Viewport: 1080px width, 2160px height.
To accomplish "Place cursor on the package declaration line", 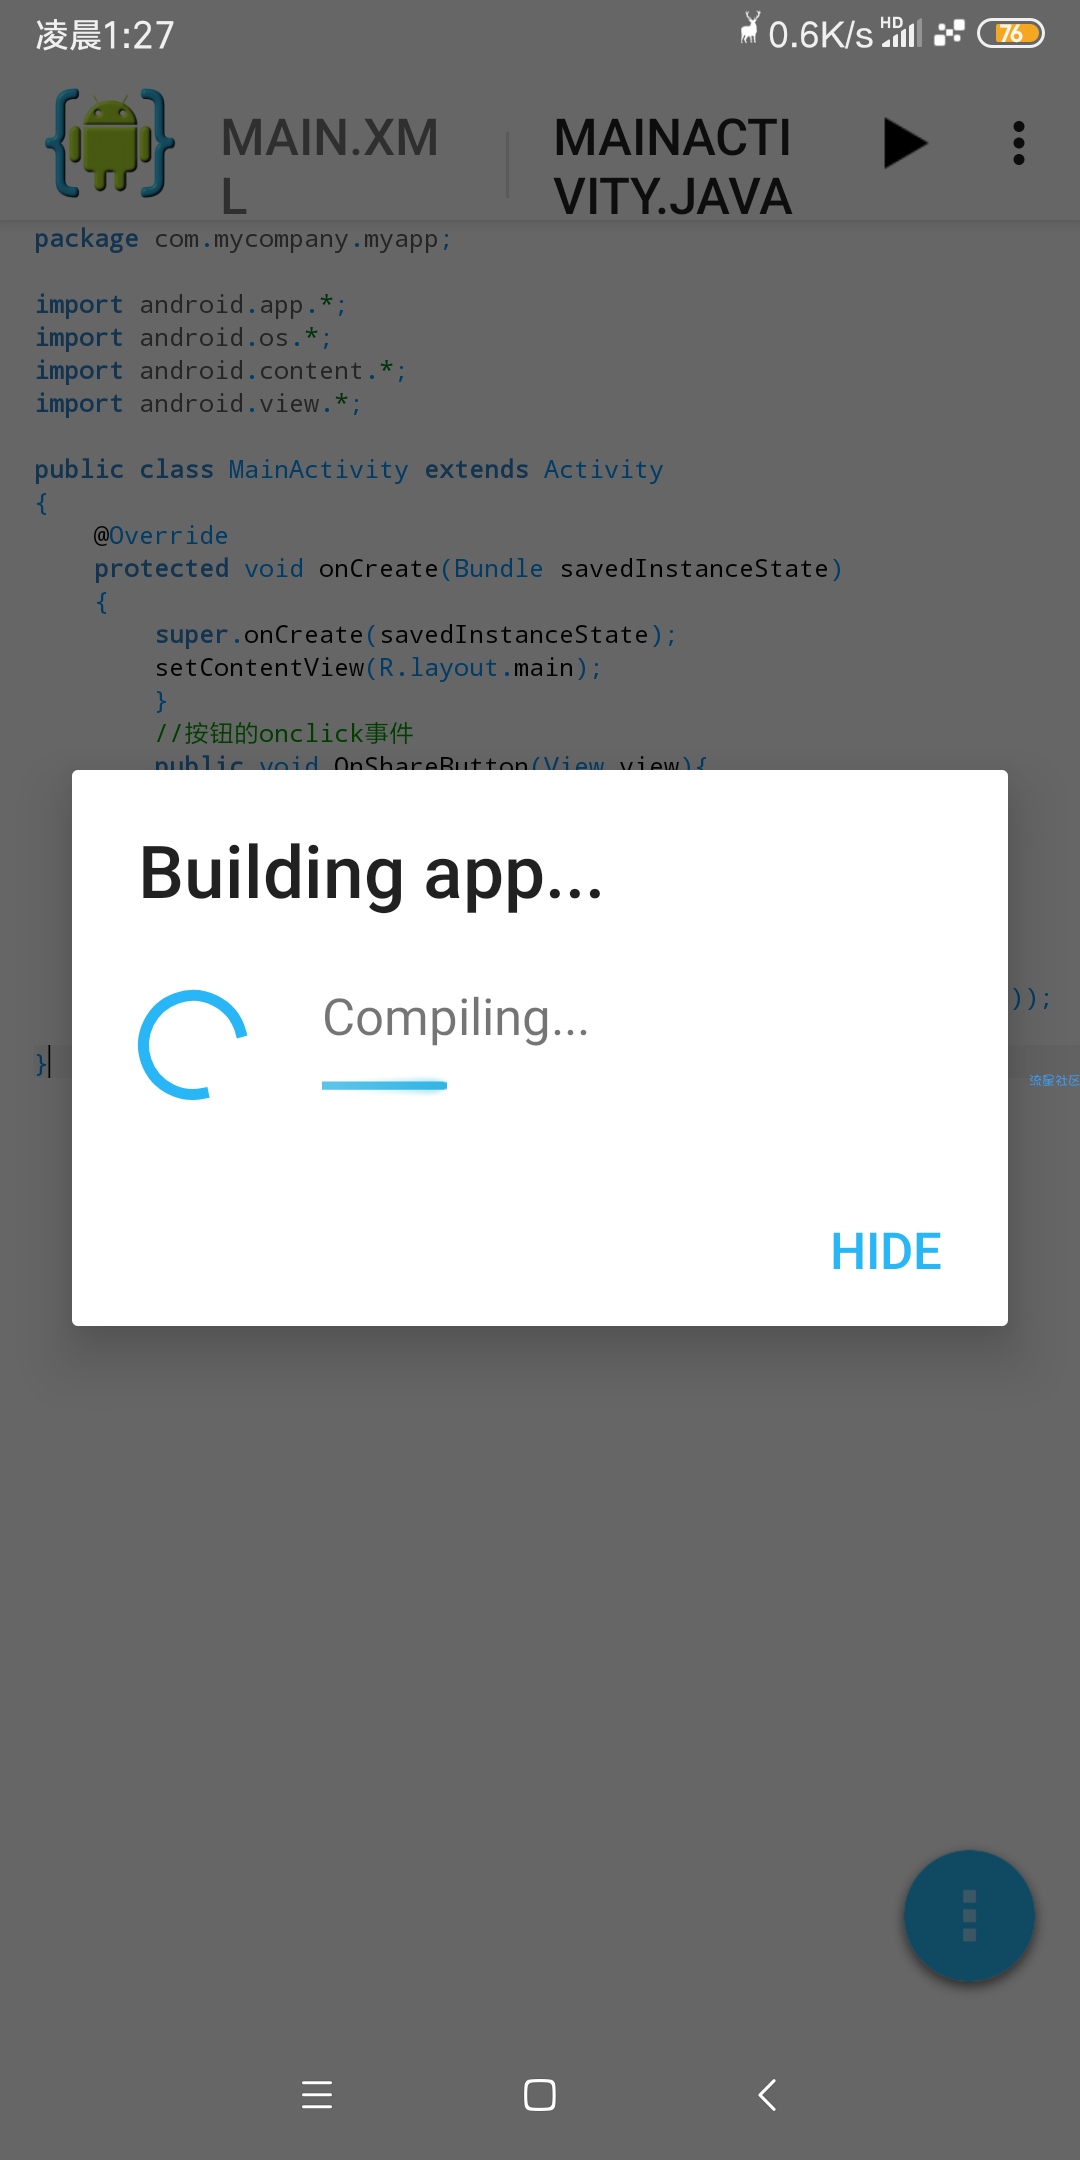I will point(243,239).
